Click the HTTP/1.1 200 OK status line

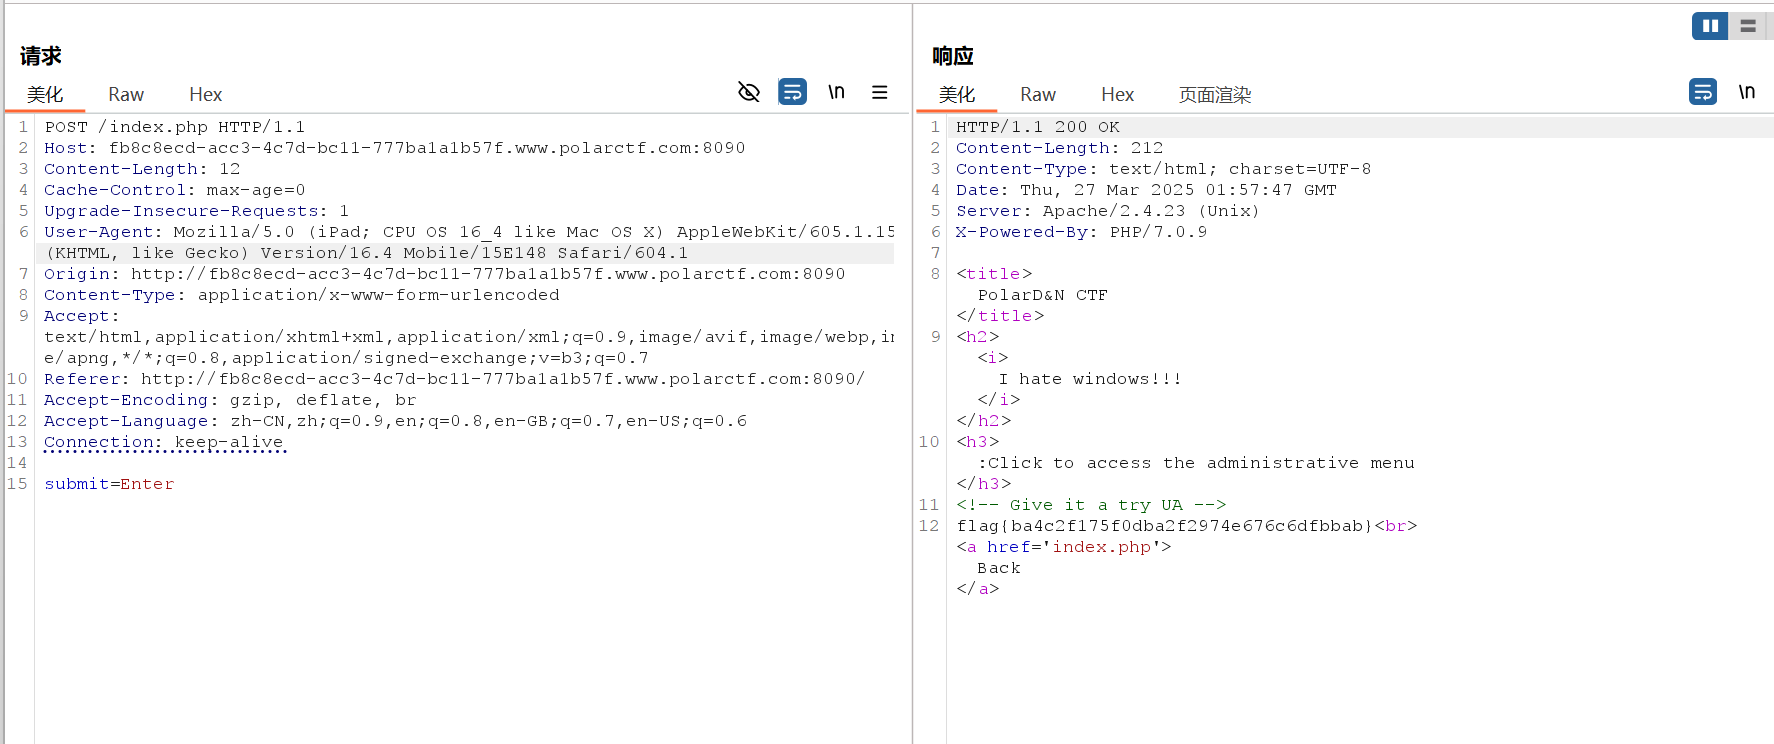pyautogui.click(x=1037, y=127)
